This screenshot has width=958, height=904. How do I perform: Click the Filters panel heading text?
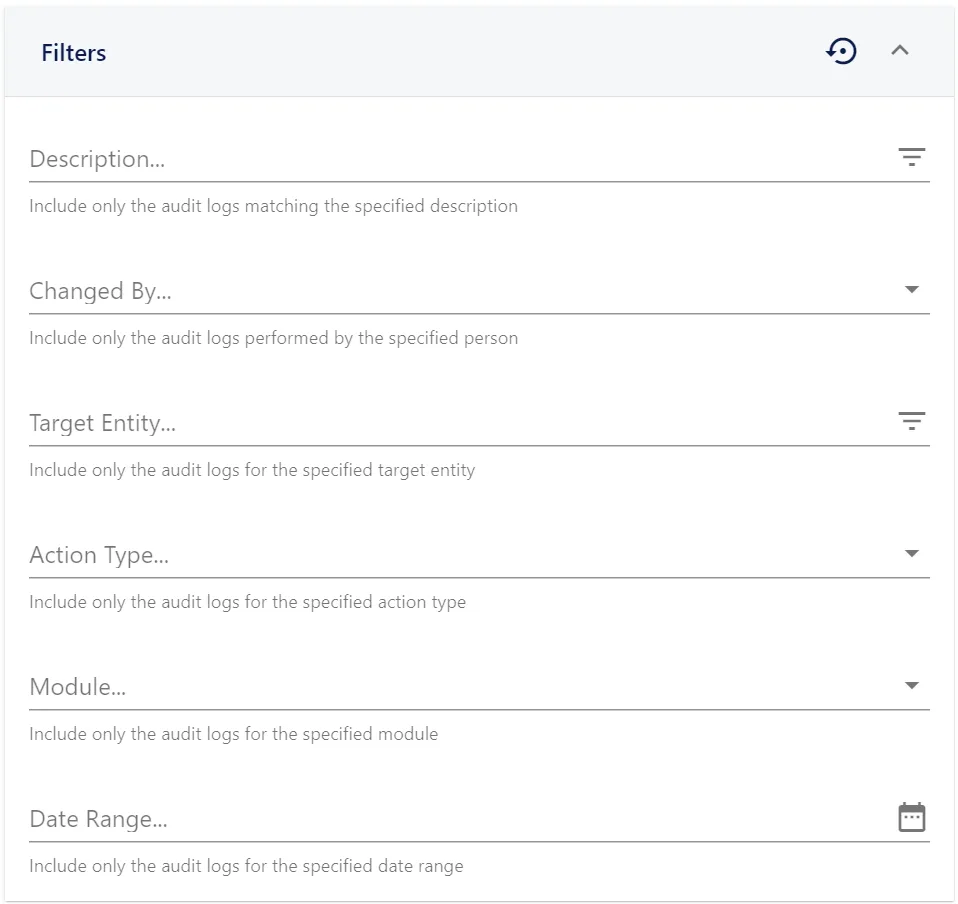click(x=74, y=53)
